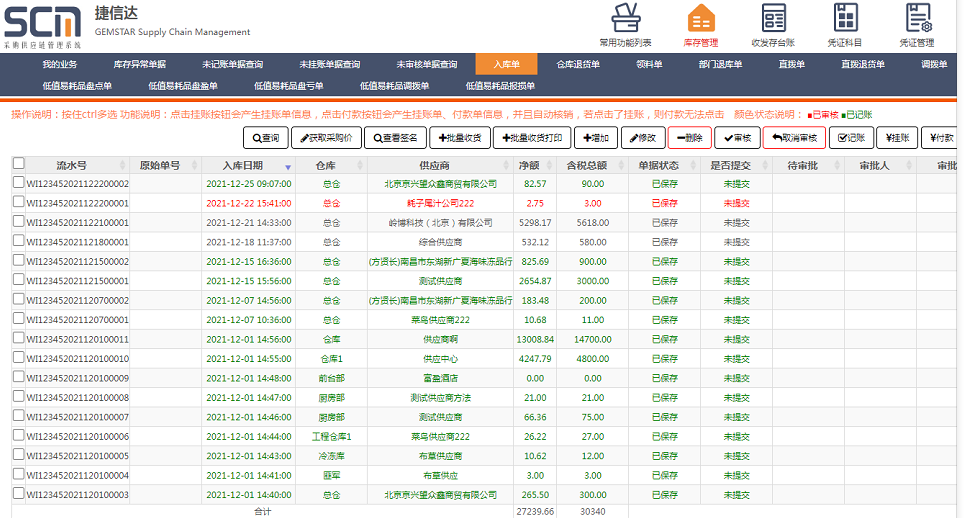
Task: Switch to 仓库退货单 tab
Action: (578, 64)
